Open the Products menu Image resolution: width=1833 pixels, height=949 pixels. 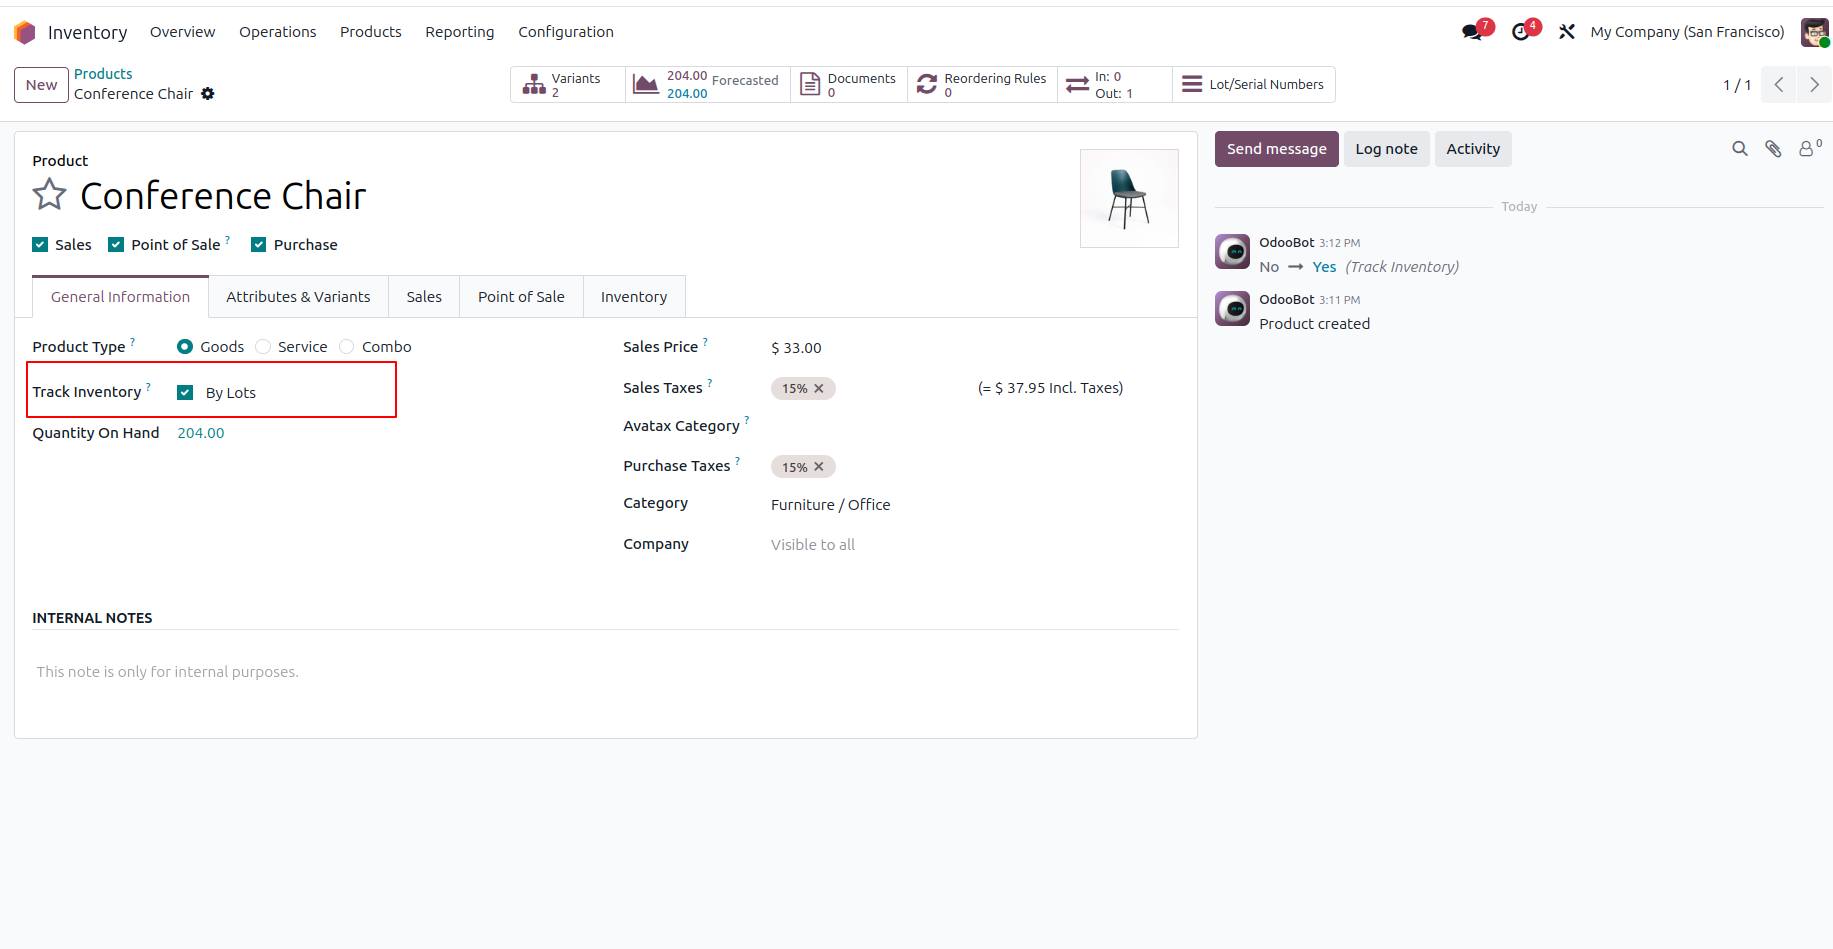click(371, 32)
